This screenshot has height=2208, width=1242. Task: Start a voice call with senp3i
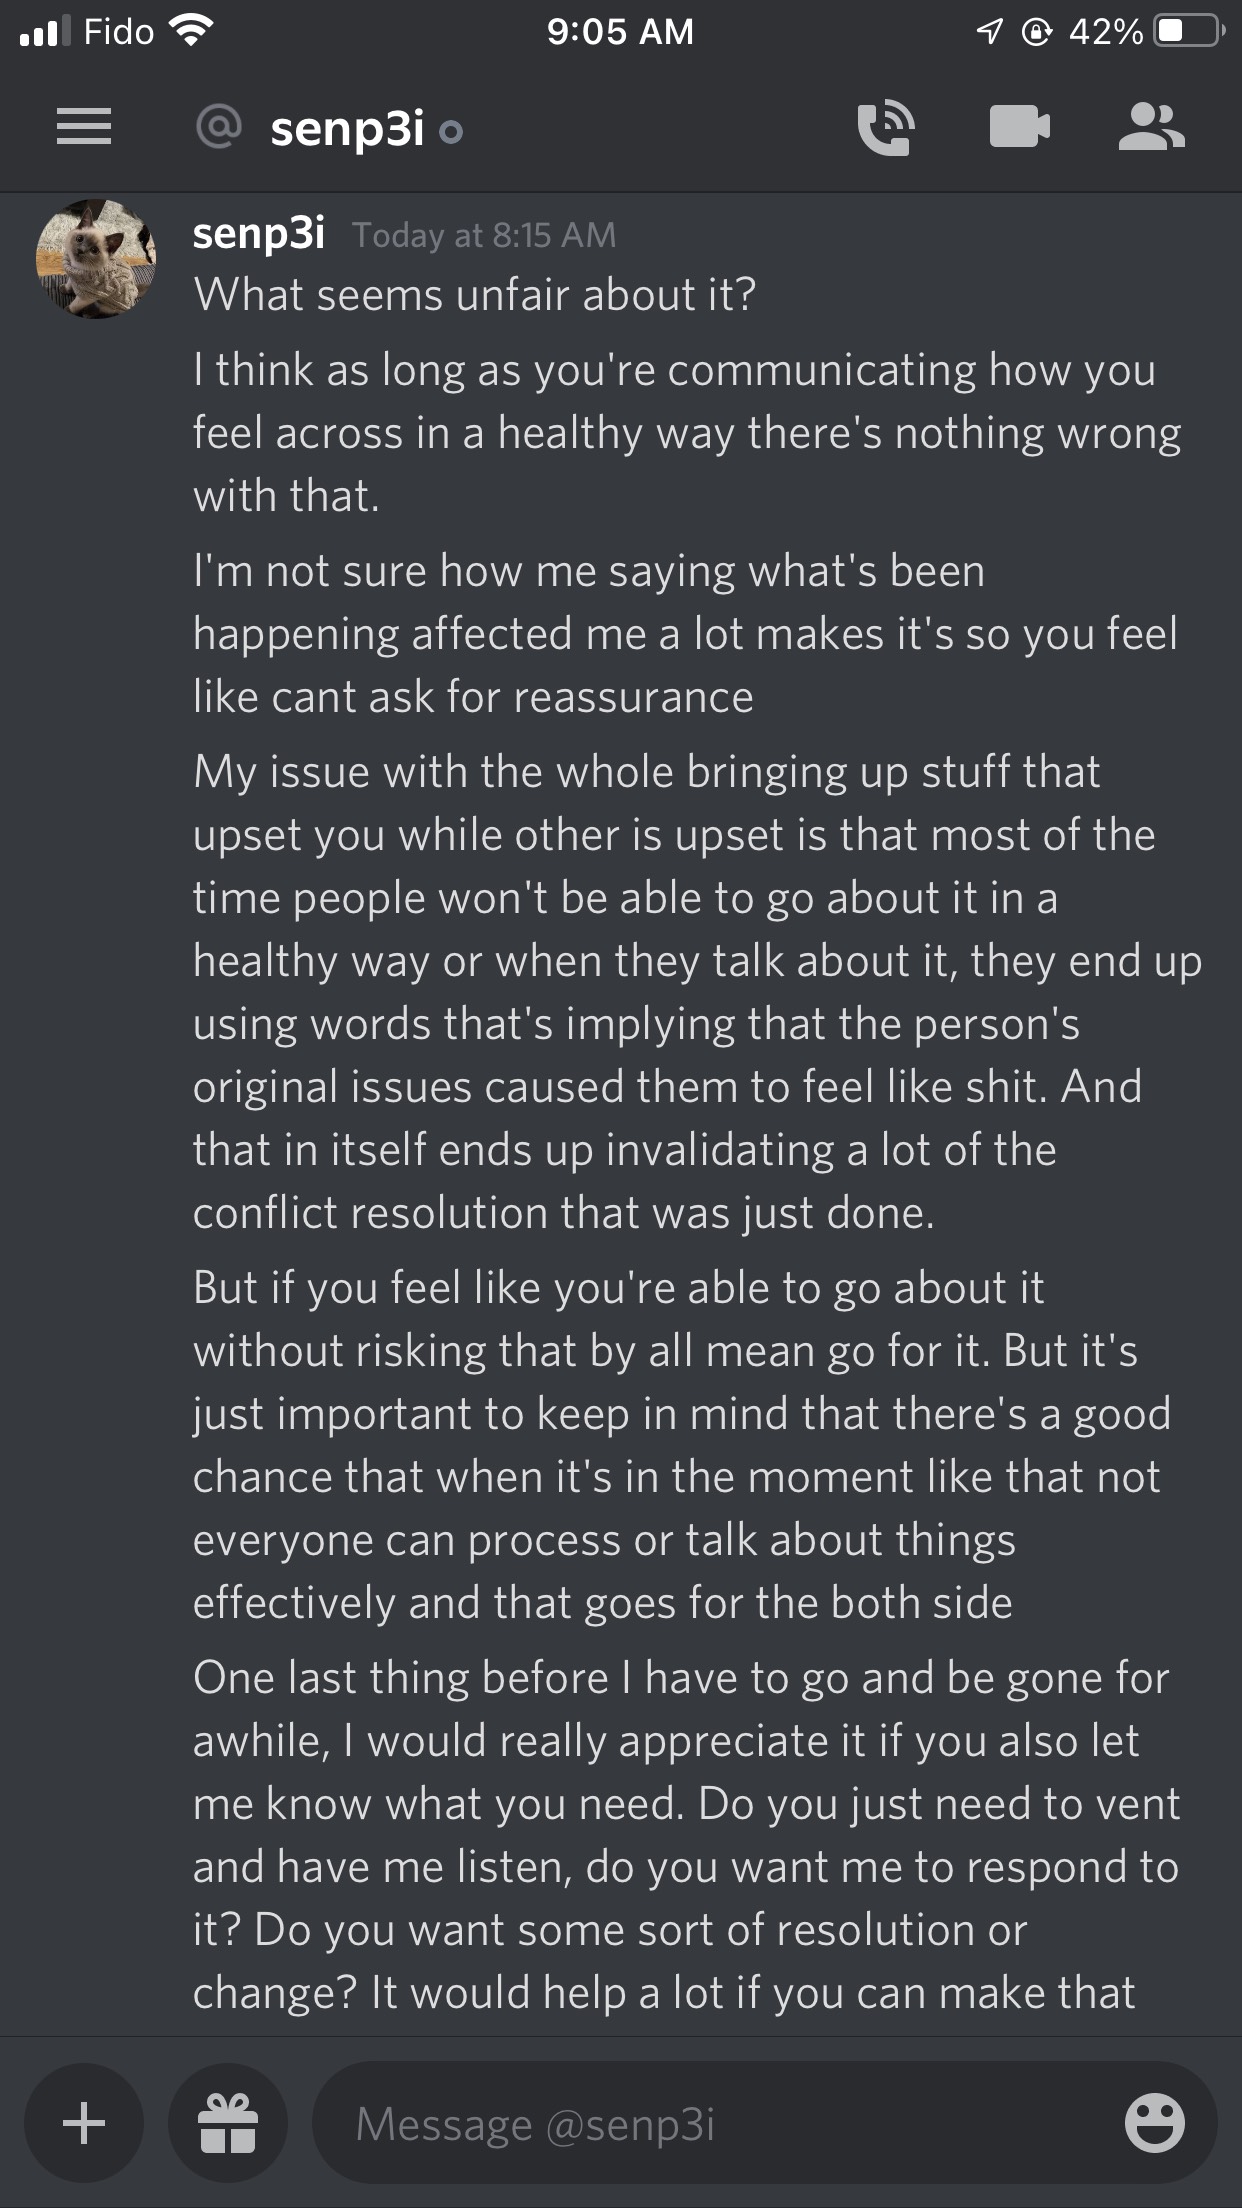pyautogui.click(x=885, y=128)
